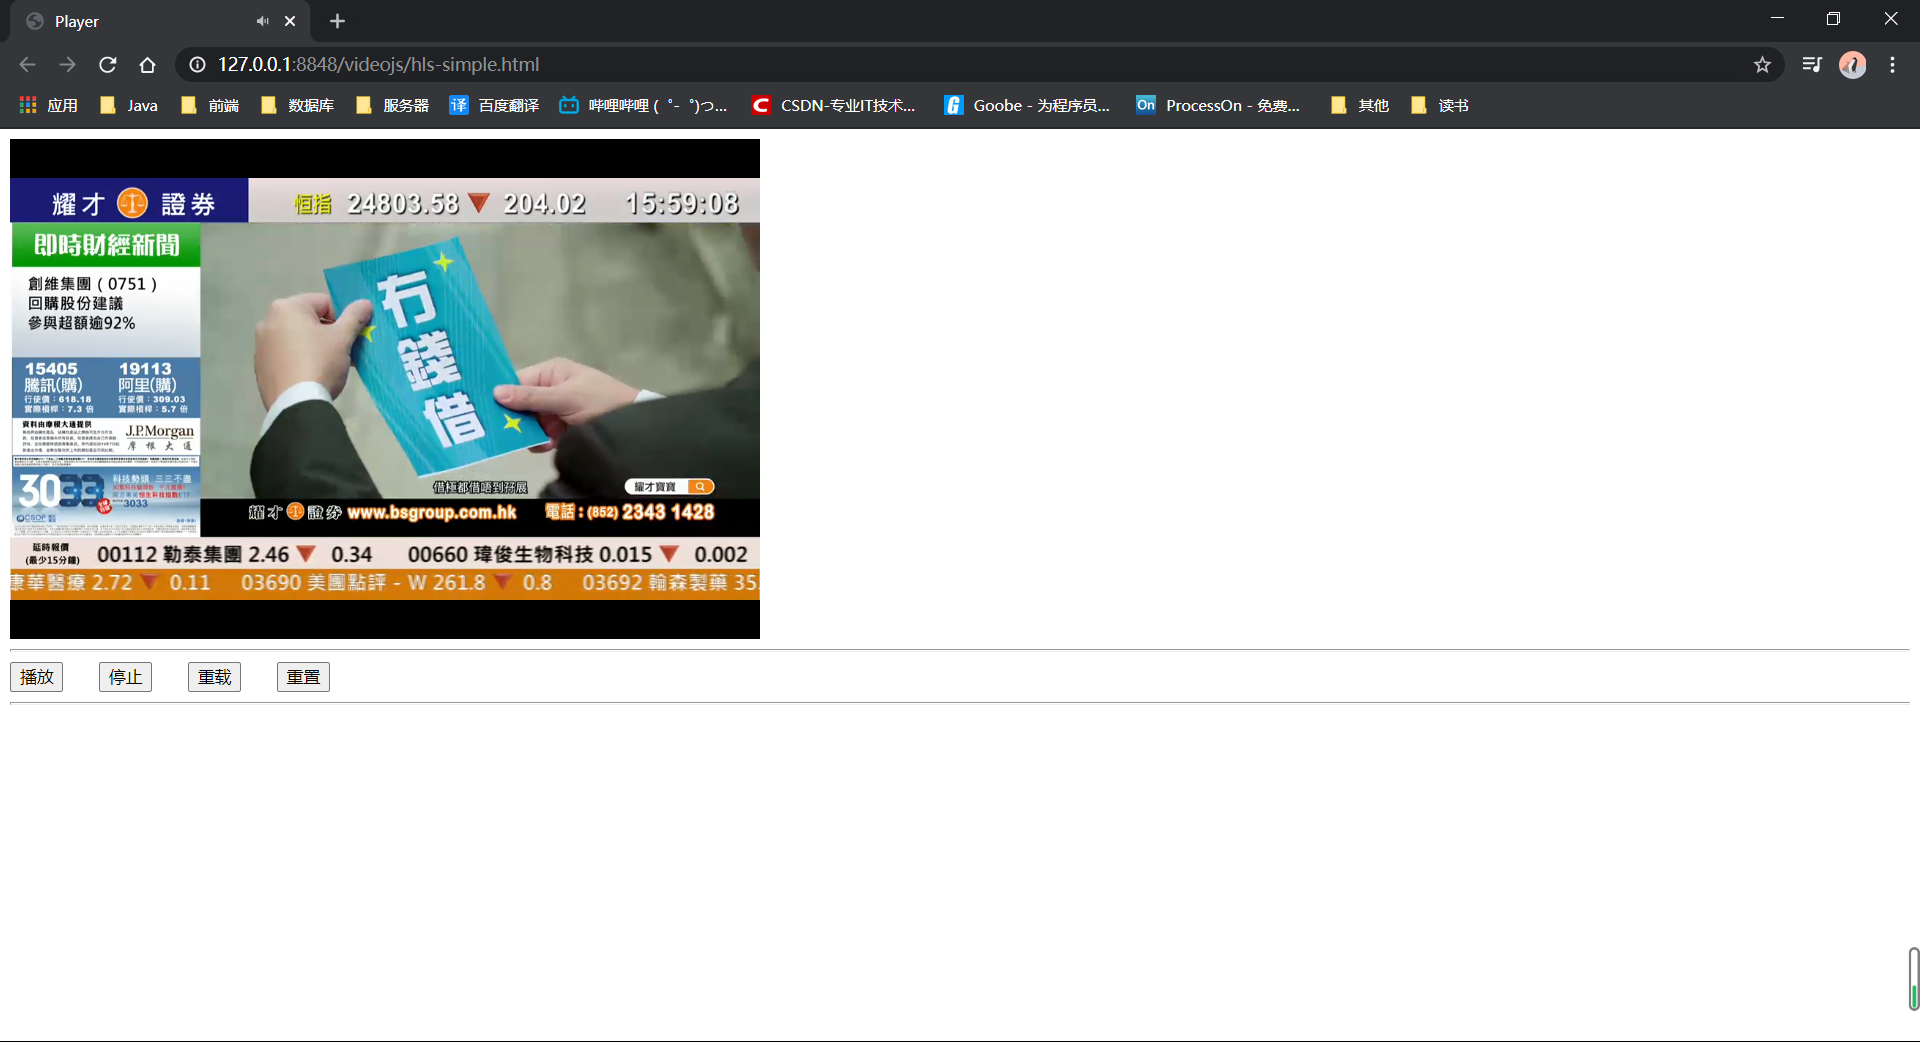Open the Chrome profile avatar
This screenshot has width=1920, height=1042.
pos(1853,65)
